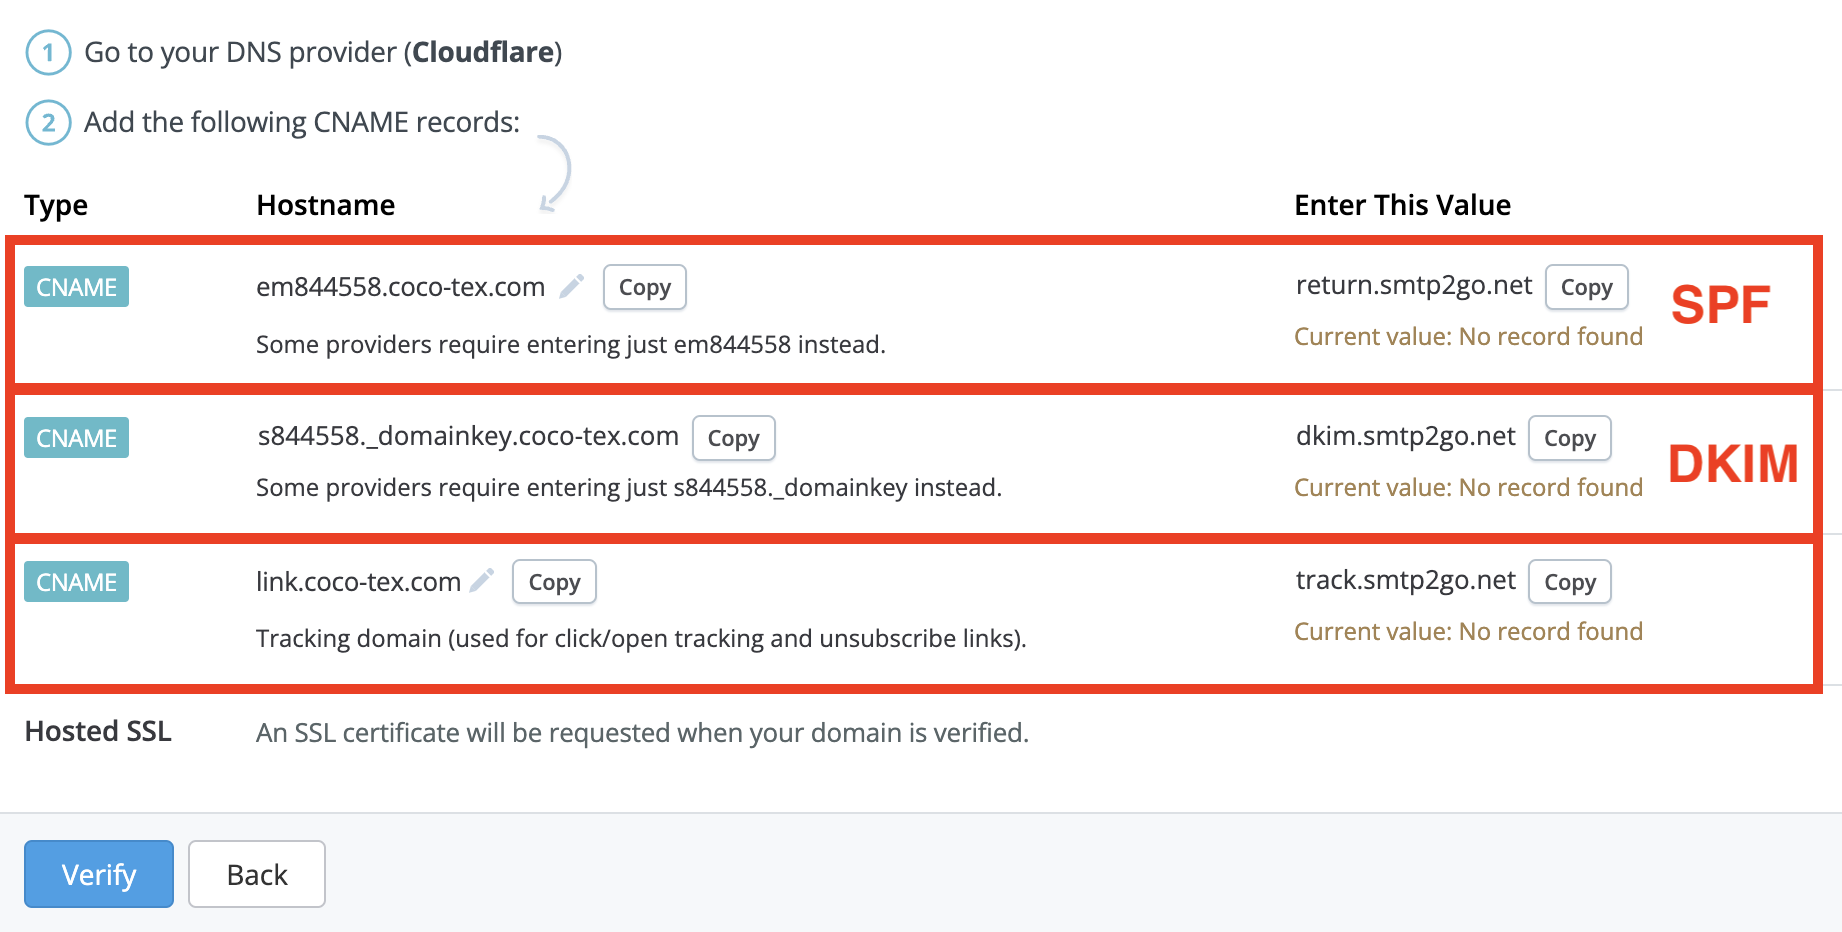Click the step 1 circle icon
This screenshot has width=1842, height=932.
click(x=48, y=52)
